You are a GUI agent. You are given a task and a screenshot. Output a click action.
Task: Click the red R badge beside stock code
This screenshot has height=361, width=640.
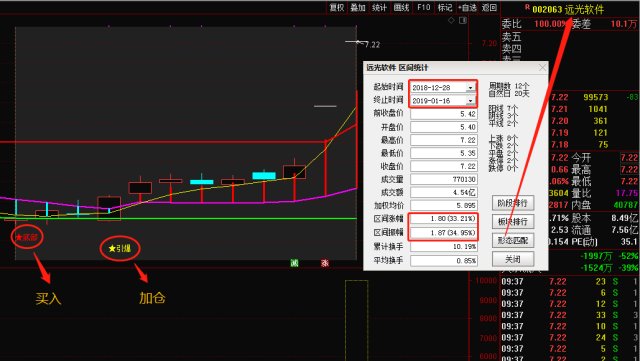(x=527, y=7)
